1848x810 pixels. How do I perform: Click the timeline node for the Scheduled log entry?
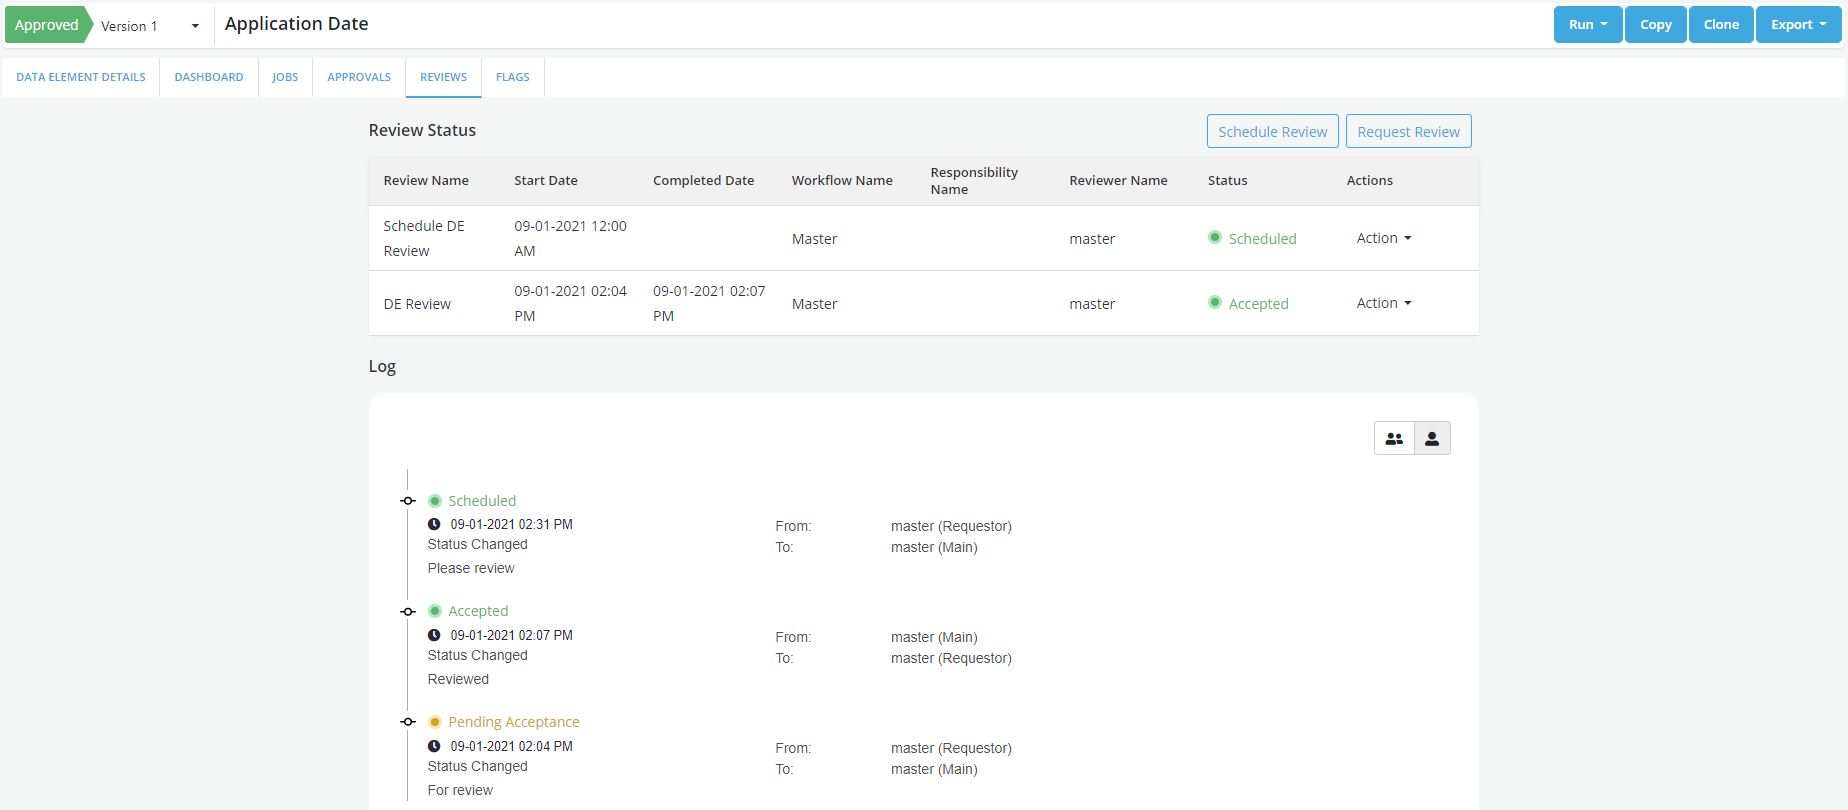[408, 501]
